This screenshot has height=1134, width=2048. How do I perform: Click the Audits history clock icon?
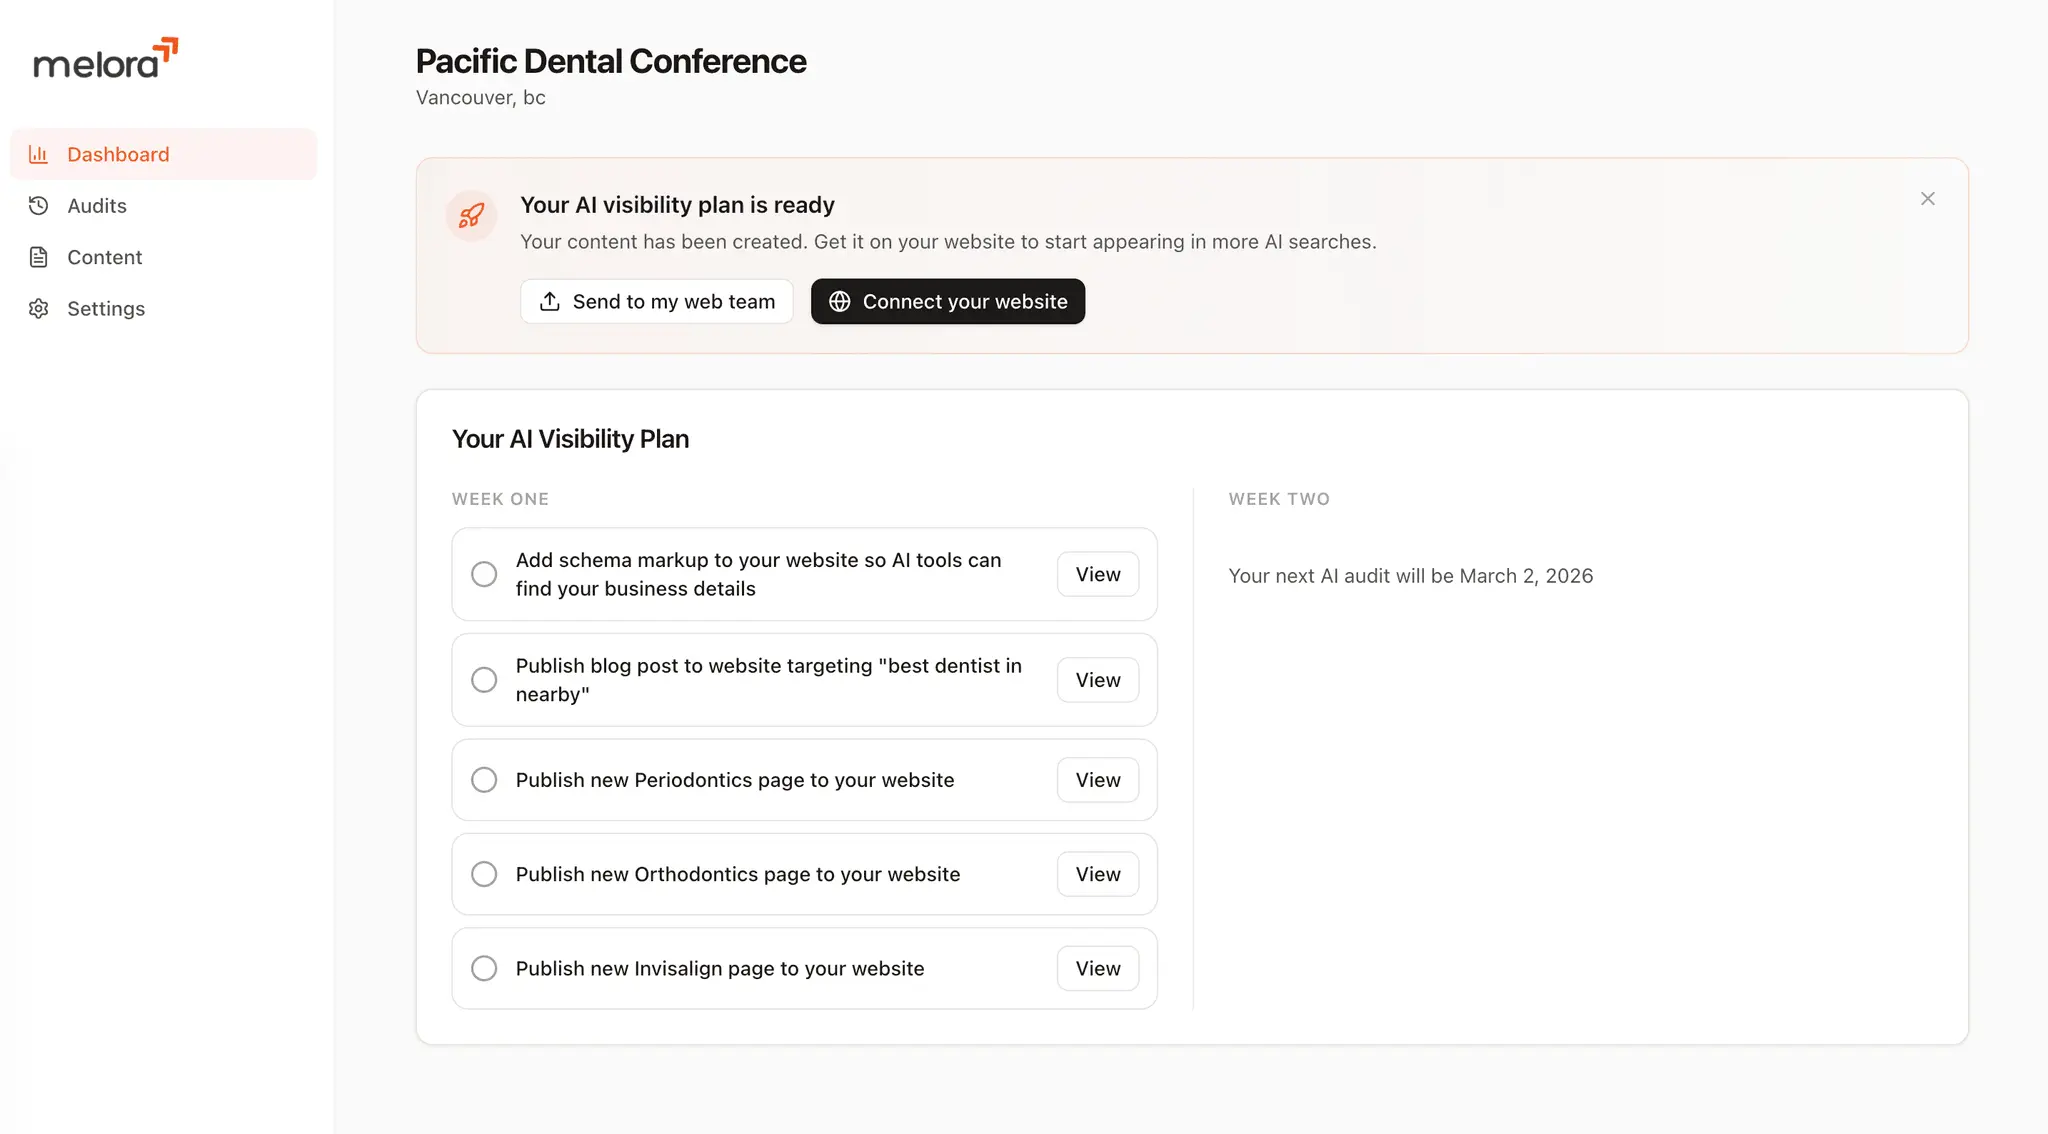click(38, 206)
